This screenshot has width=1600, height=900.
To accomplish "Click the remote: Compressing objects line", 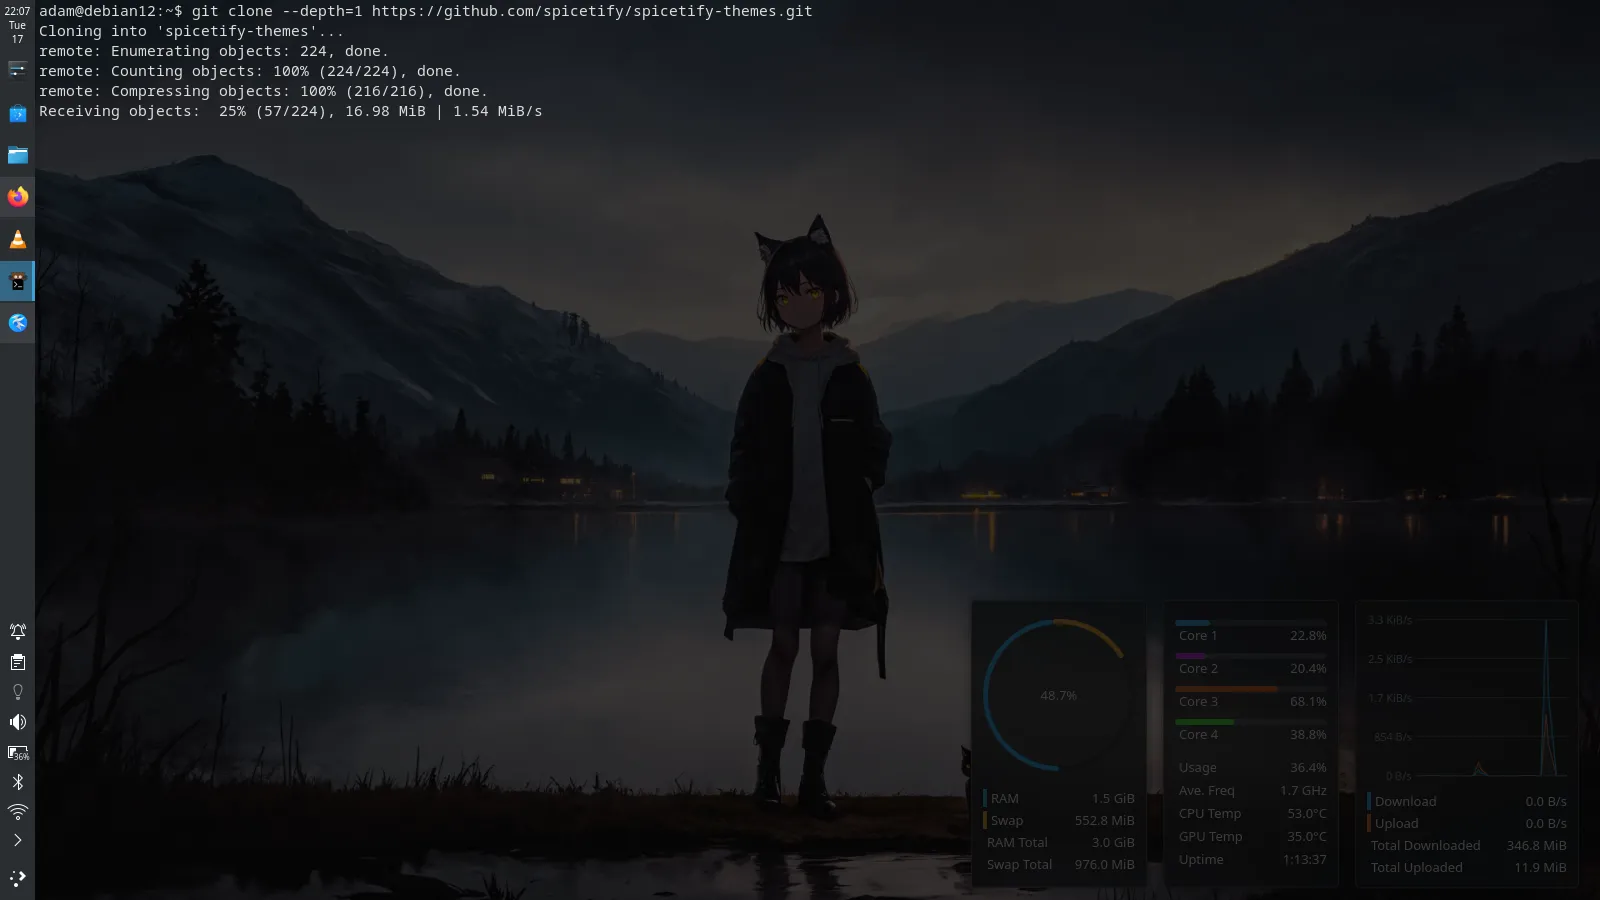I will (x=263, y=91).
